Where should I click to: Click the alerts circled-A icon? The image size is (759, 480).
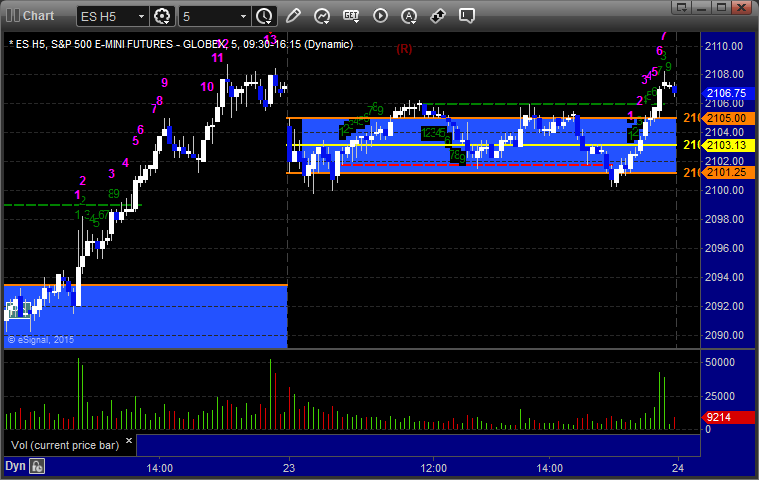[409, 16]
